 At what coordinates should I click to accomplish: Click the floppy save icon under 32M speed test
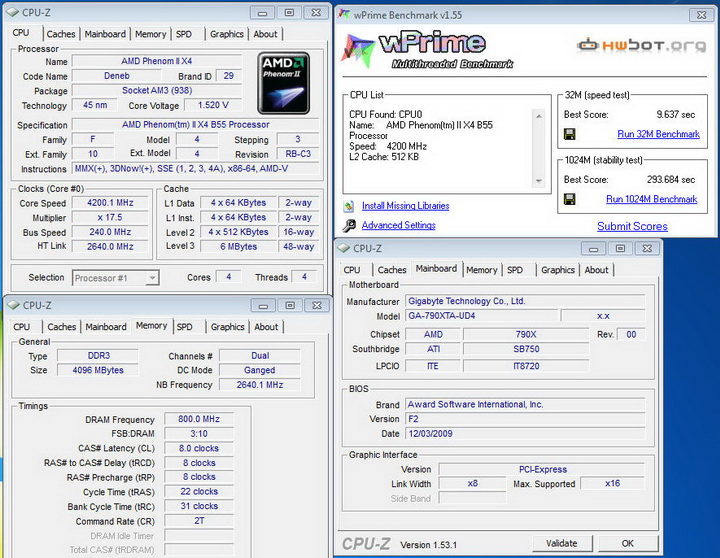569,134
